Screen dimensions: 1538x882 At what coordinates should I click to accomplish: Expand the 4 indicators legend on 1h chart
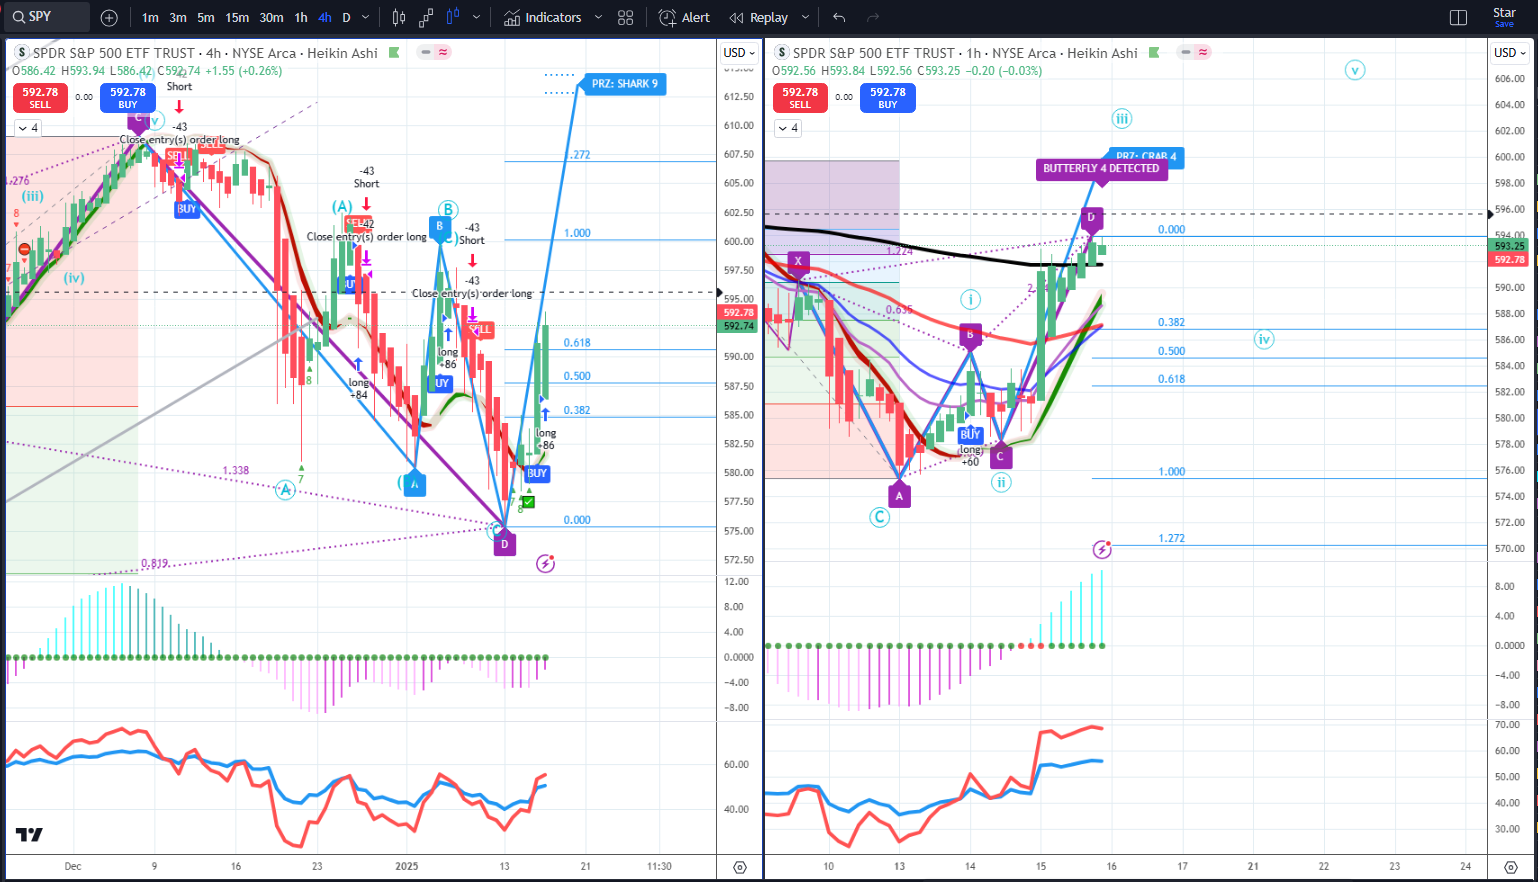[x=788, y=128]
